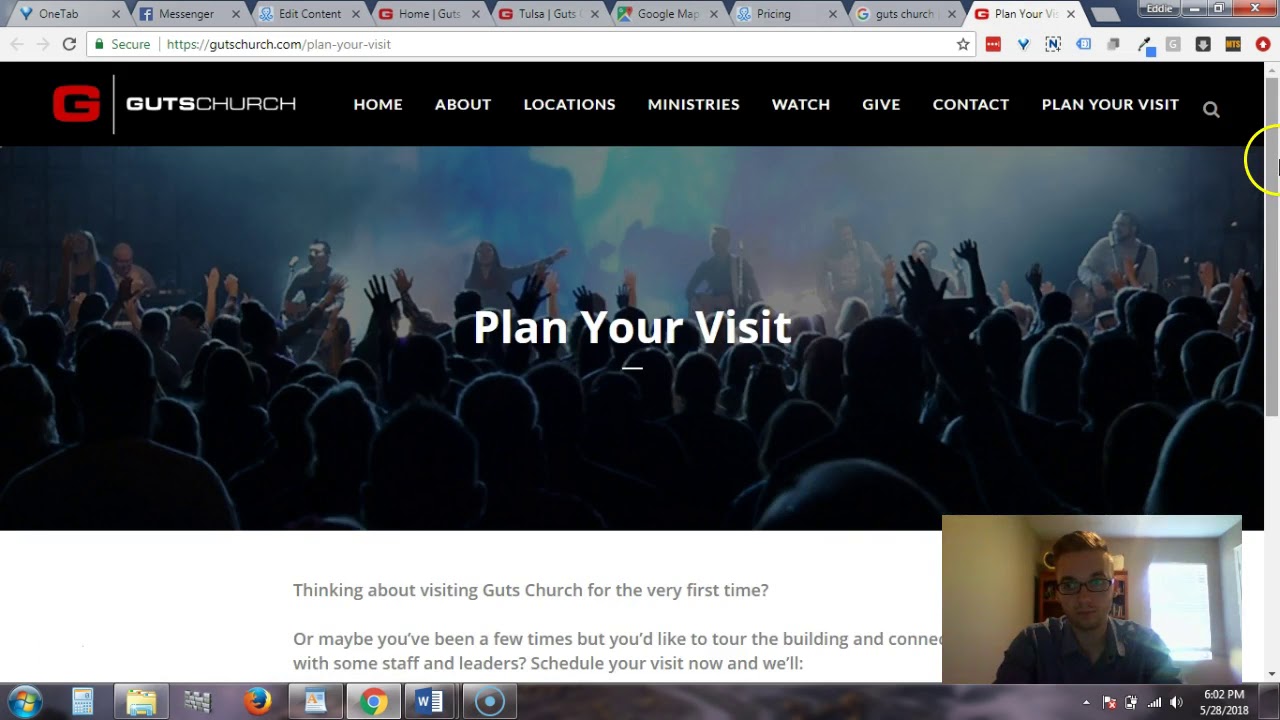
Task: Click the GIVE navigation link
Action: (x=881, y=104)
